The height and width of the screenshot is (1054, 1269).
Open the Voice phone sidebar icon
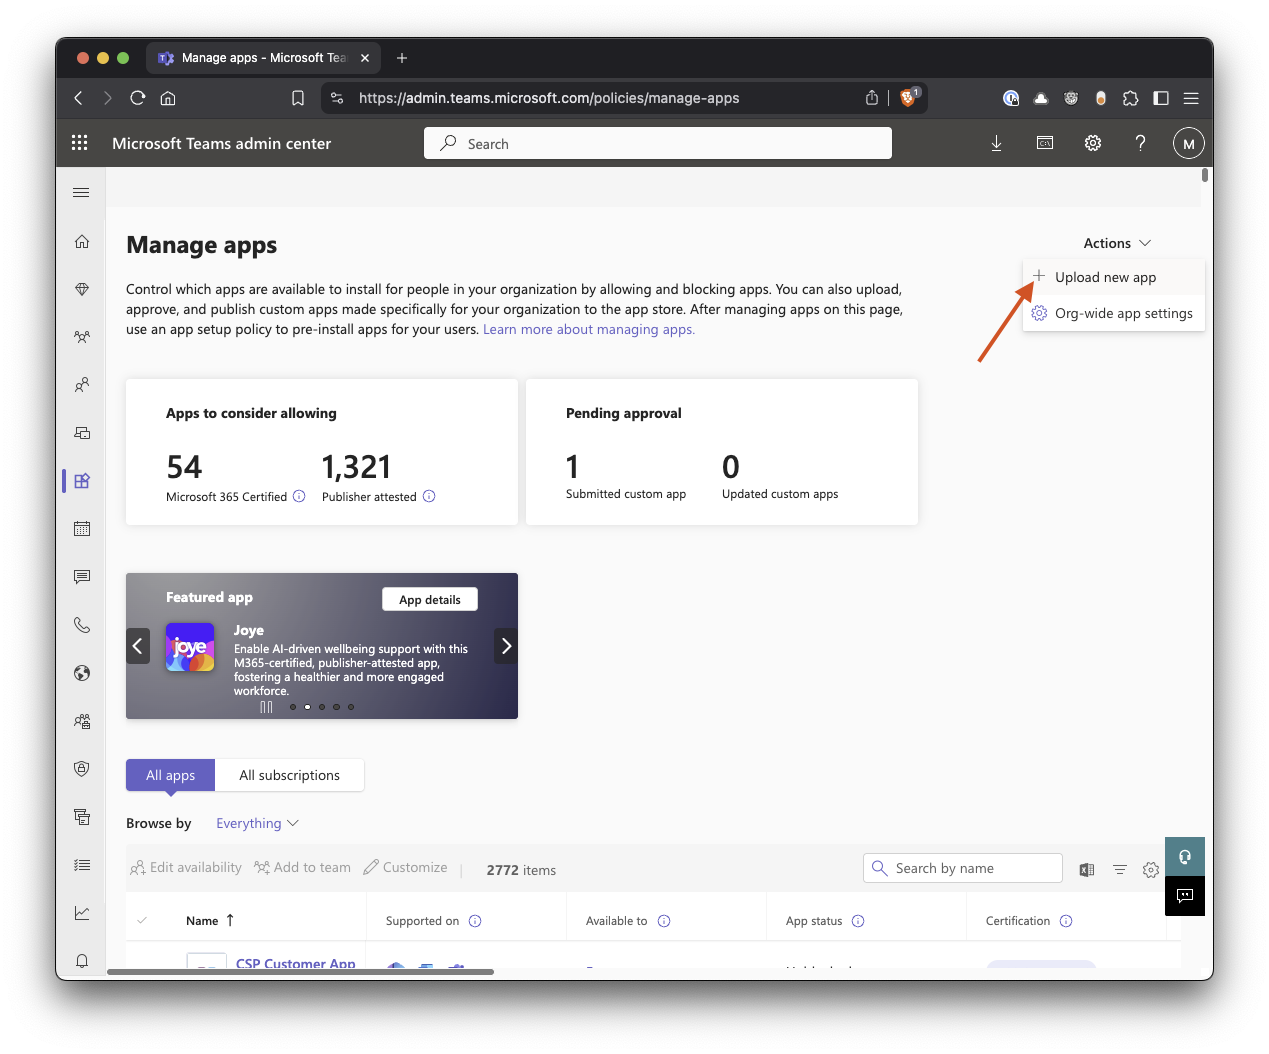point(82,625)
